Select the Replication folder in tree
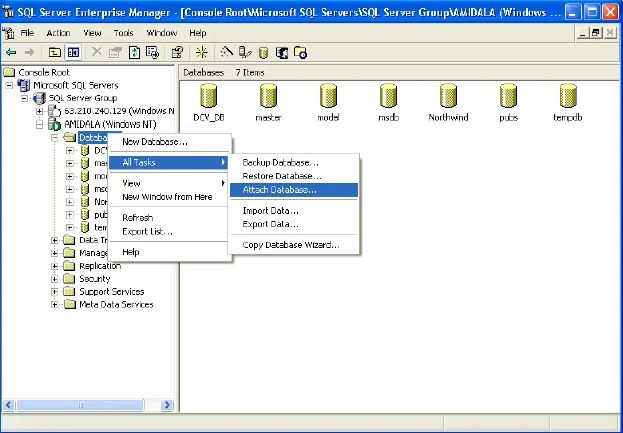 coord(100,266)
